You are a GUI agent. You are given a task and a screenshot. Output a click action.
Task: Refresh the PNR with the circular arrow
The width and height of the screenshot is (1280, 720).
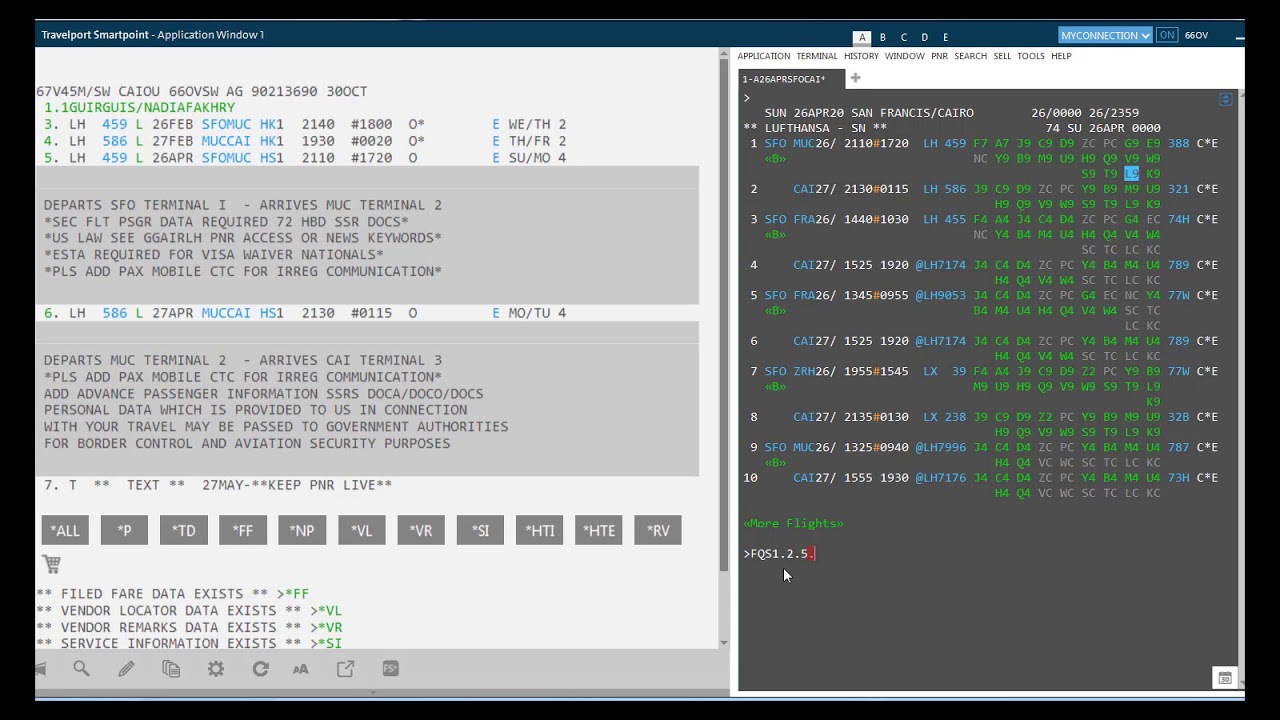[x=260, y=669]
